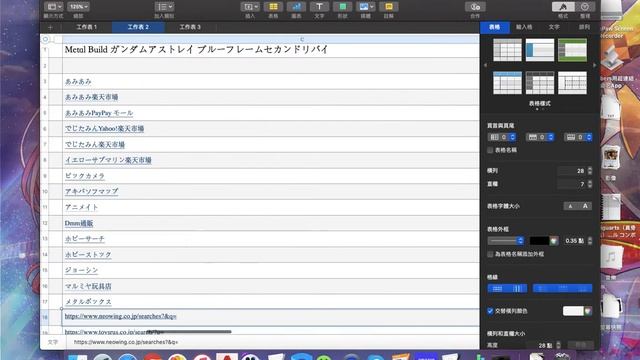The height and width of the screenshot is (360, 640).
Task: Click the Comment (註解) toolbar icon
Action: click(389, 7)
